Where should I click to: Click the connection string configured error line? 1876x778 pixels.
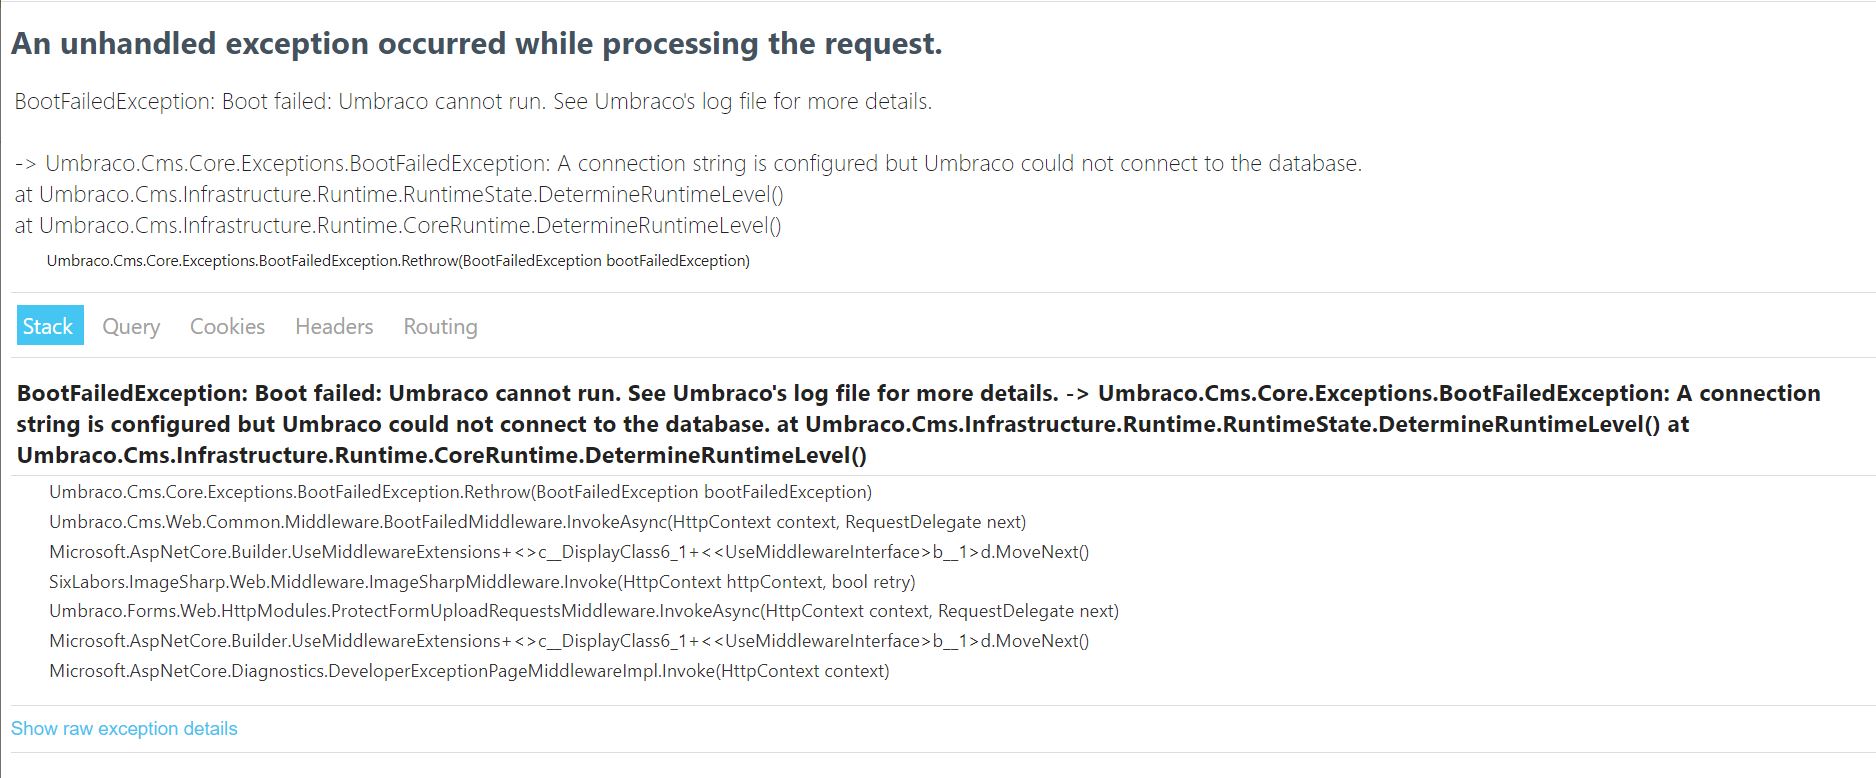688,164
